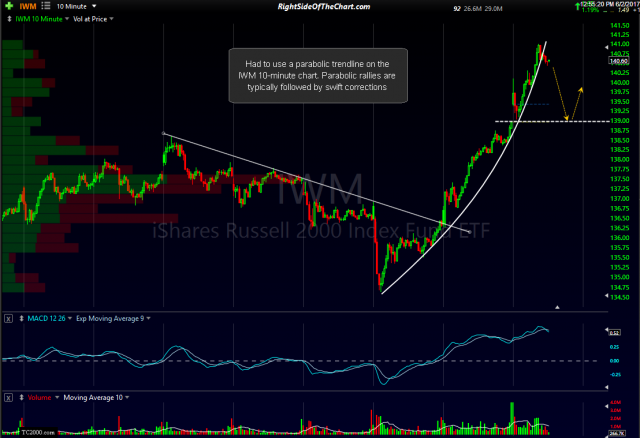Click the Volume scale top arrow marker
The width and height of the screenshot is (640, 438).
coord(606,407)
